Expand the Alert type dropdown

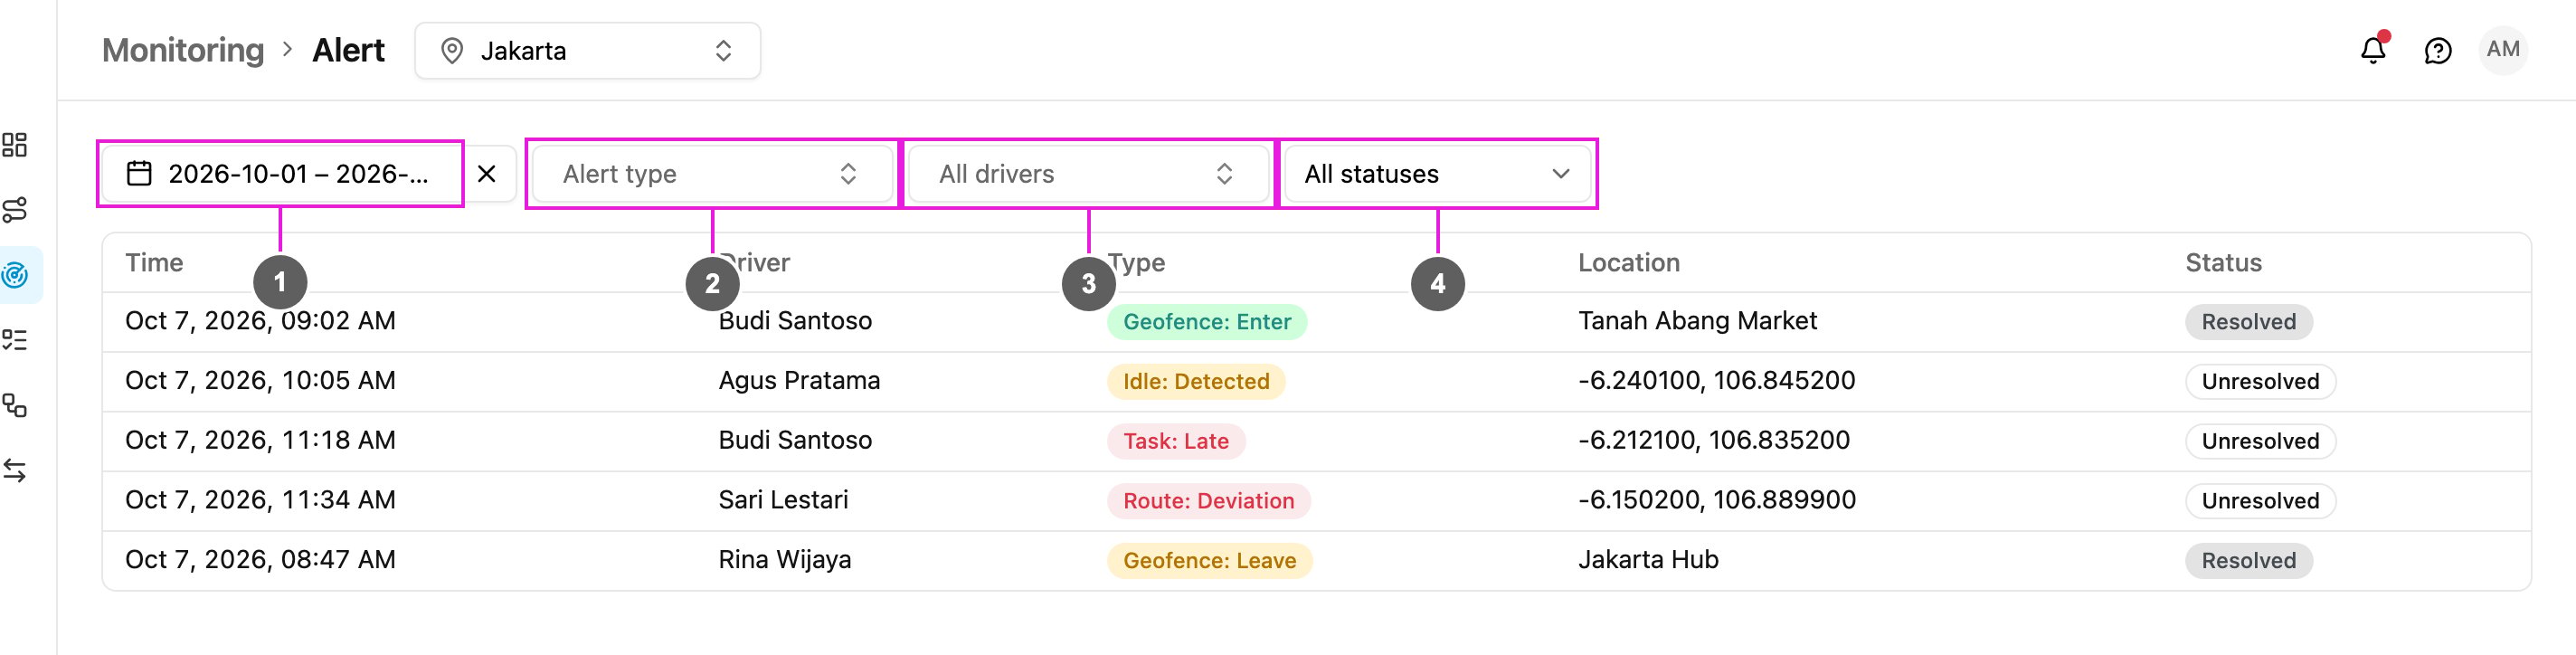(712, 174)
